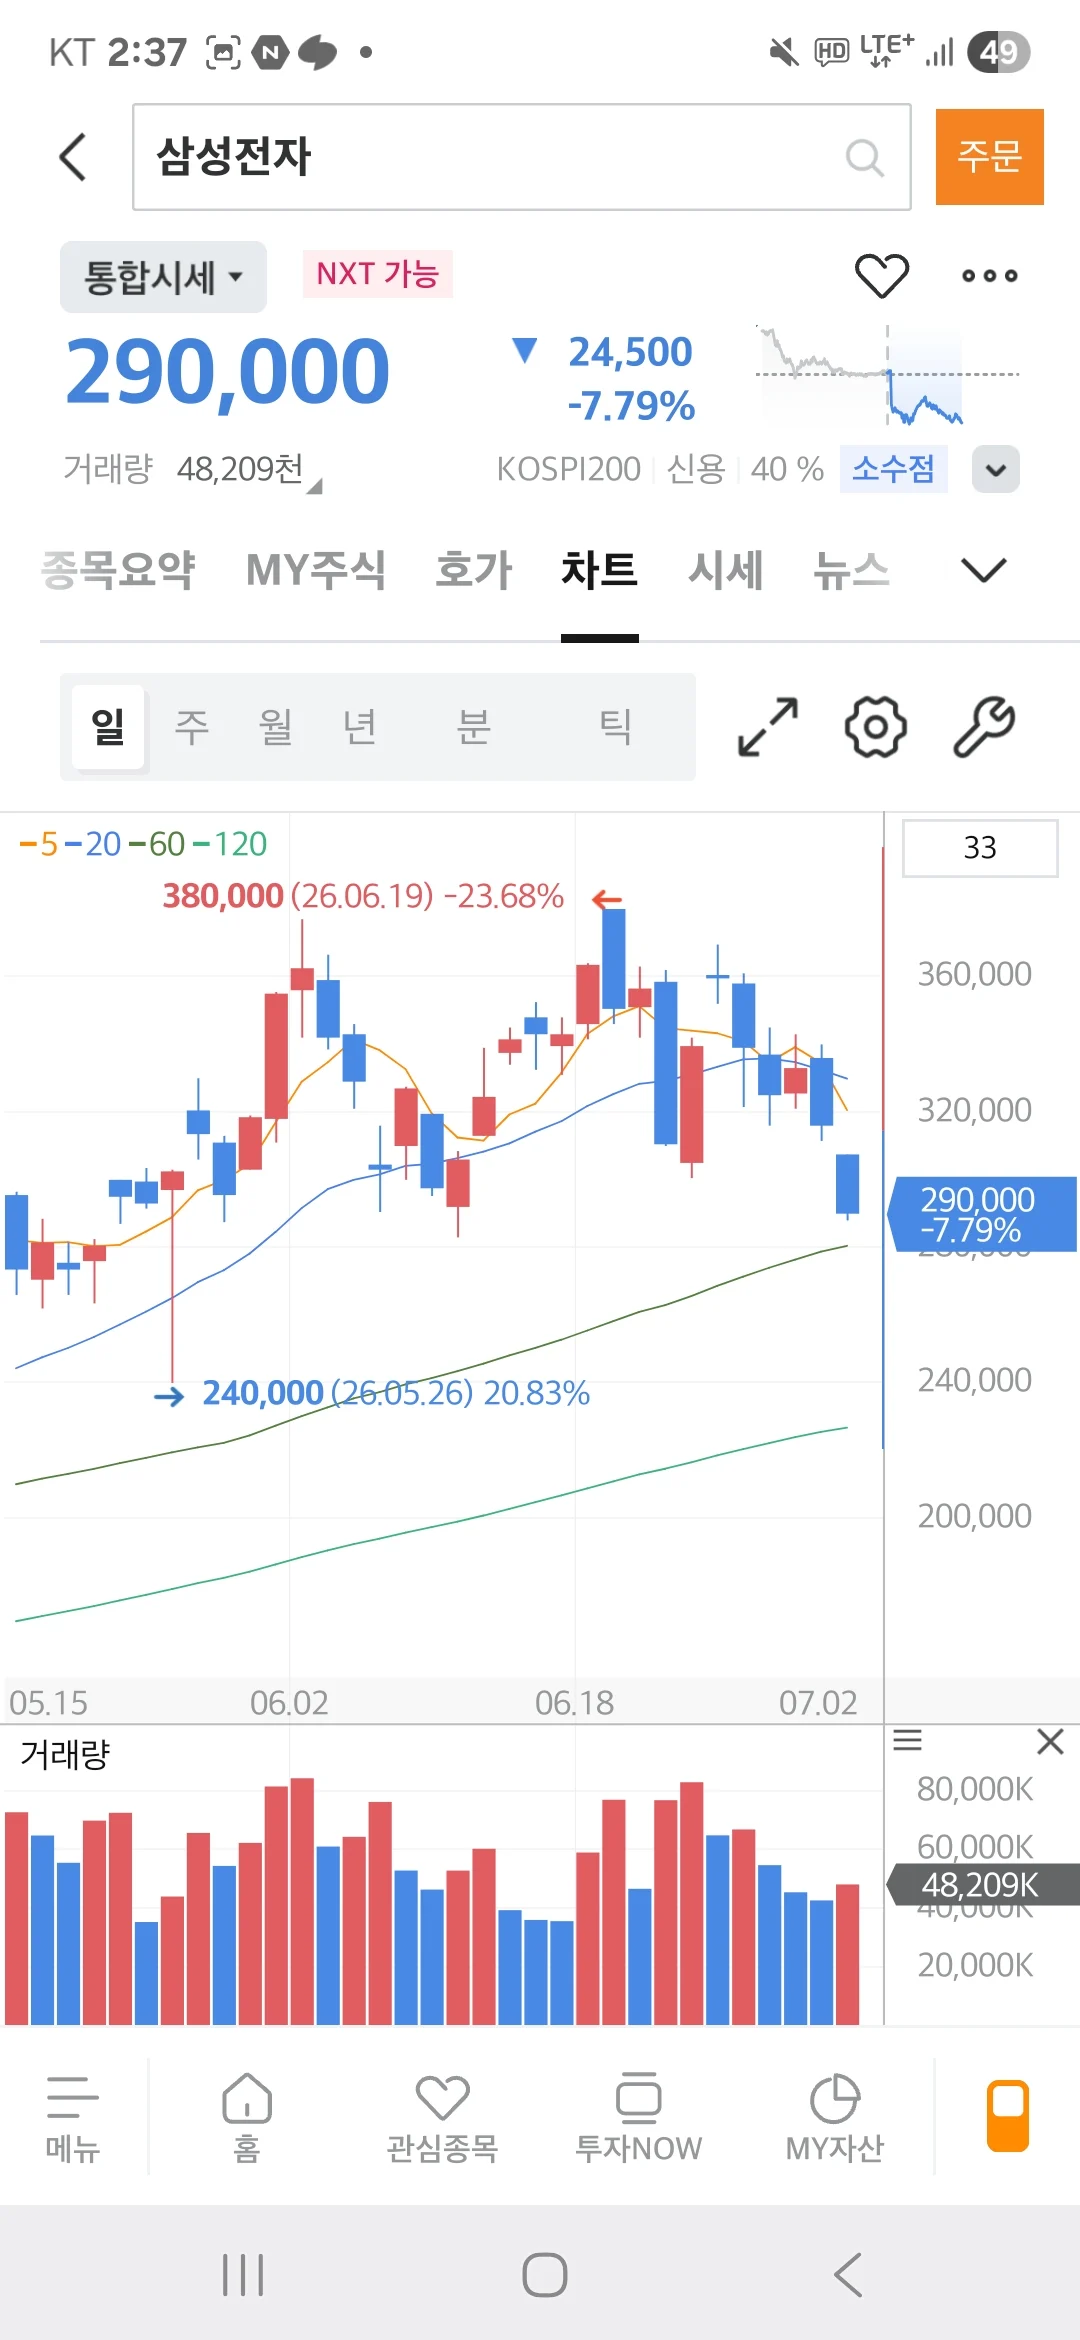Screen dimensions: 1080x2340
Task: Open MY자산 in bottom navigation
Action: pos(835,2120)
